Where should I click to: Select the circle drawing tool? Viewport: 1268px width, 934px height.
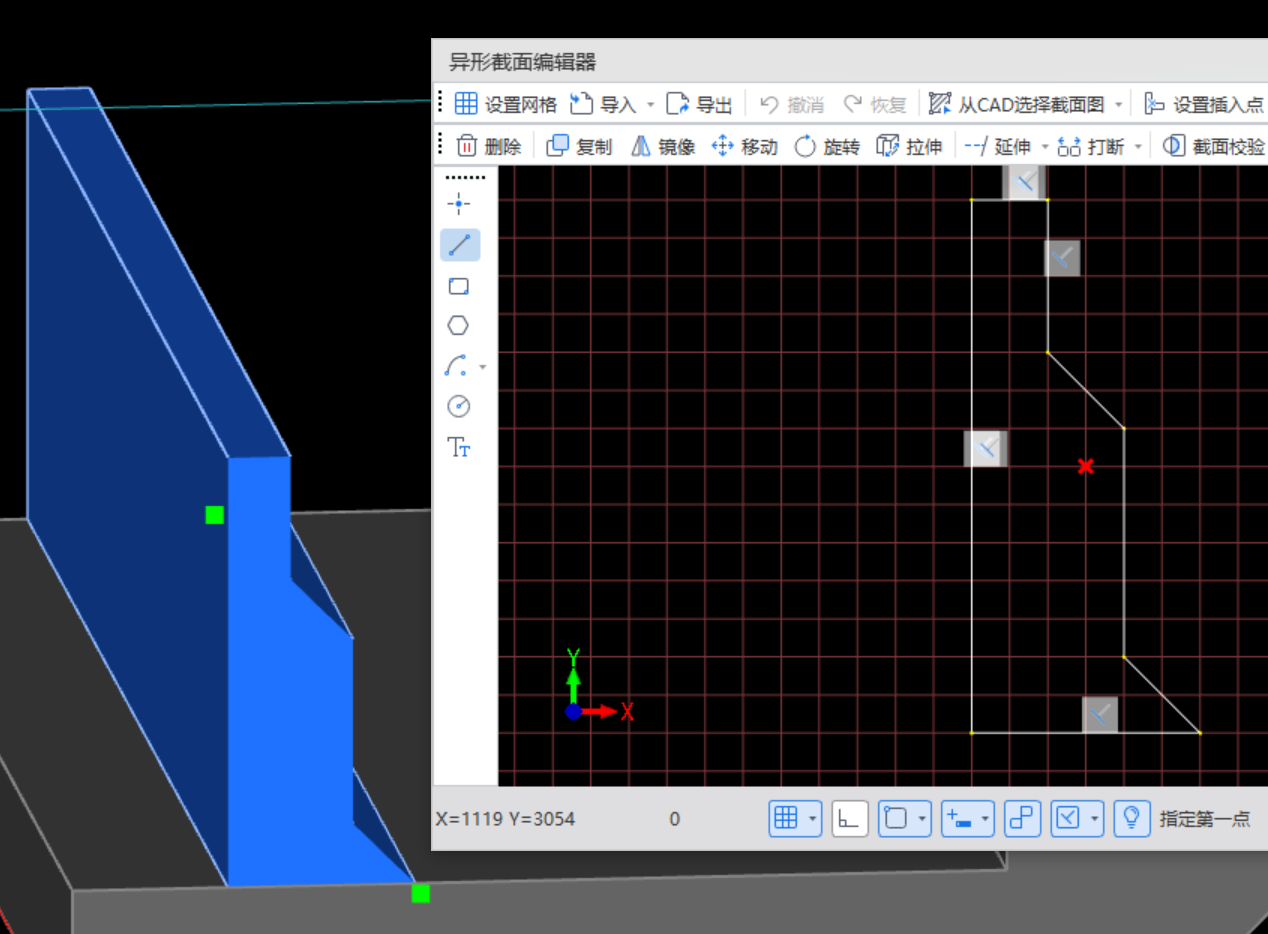[459, 406]
